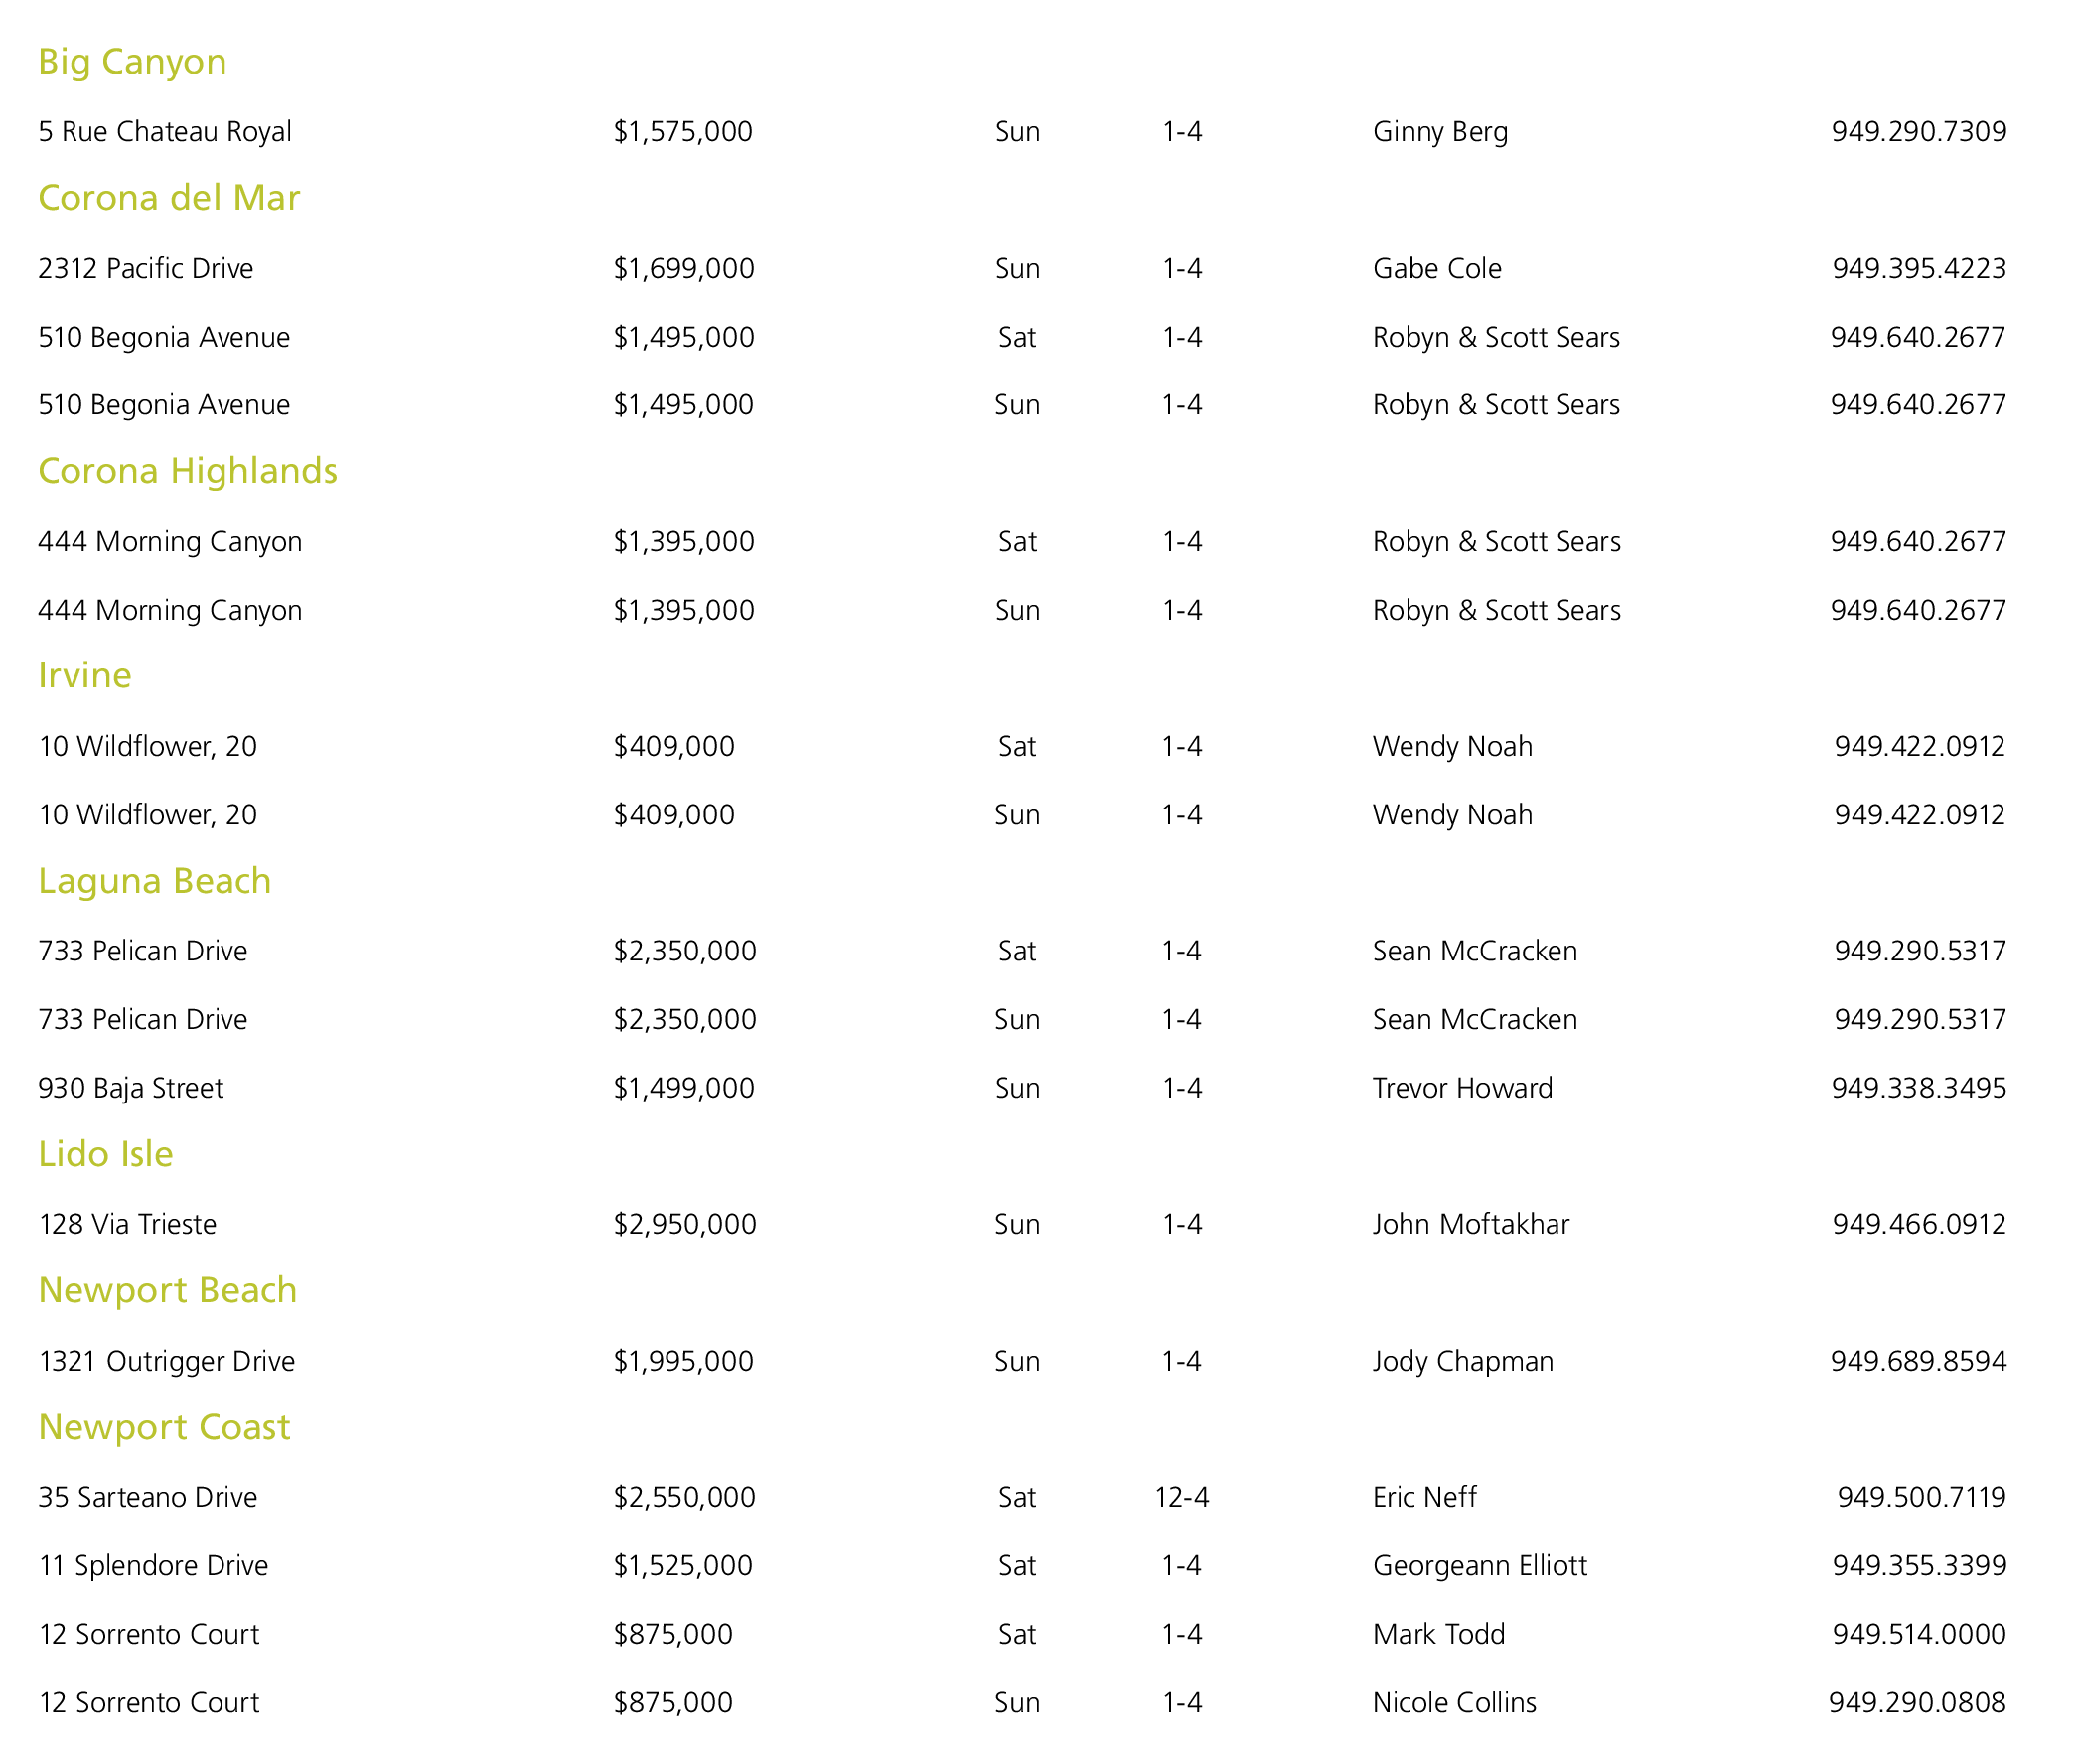Click the Corona Highlands section heading

(x=188, y=471)
